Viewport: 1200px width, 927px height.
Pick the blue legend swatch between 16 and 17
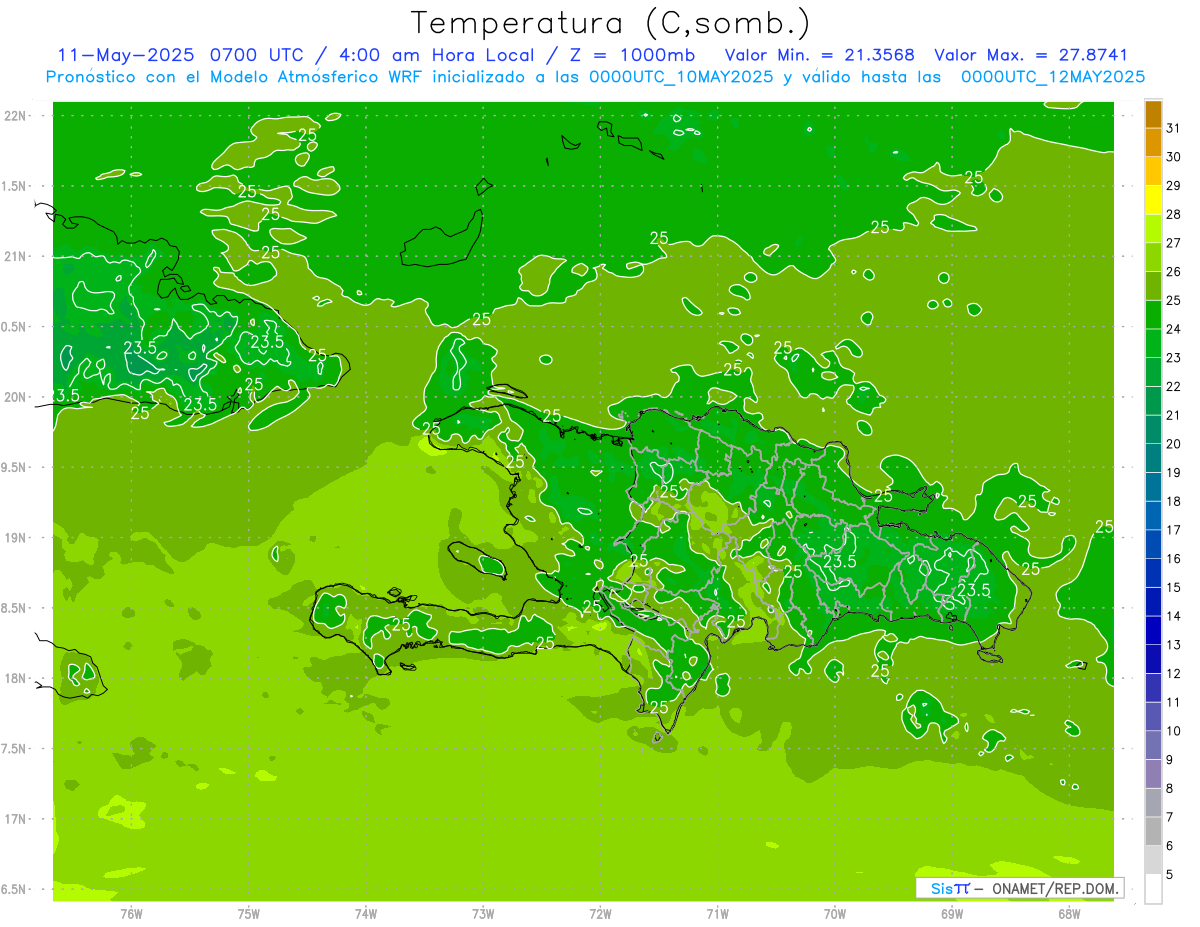point(1154,544)
